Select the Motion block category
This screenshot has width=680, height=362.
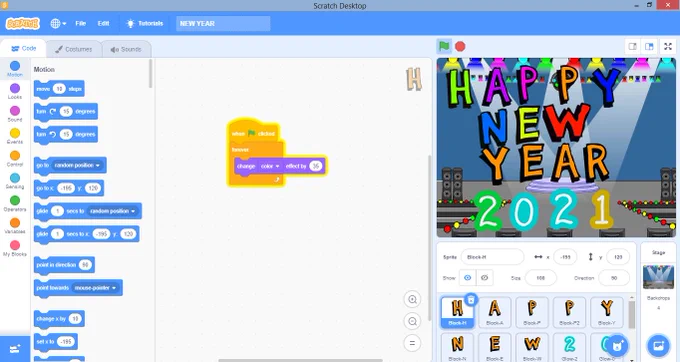tap(15, 69)
